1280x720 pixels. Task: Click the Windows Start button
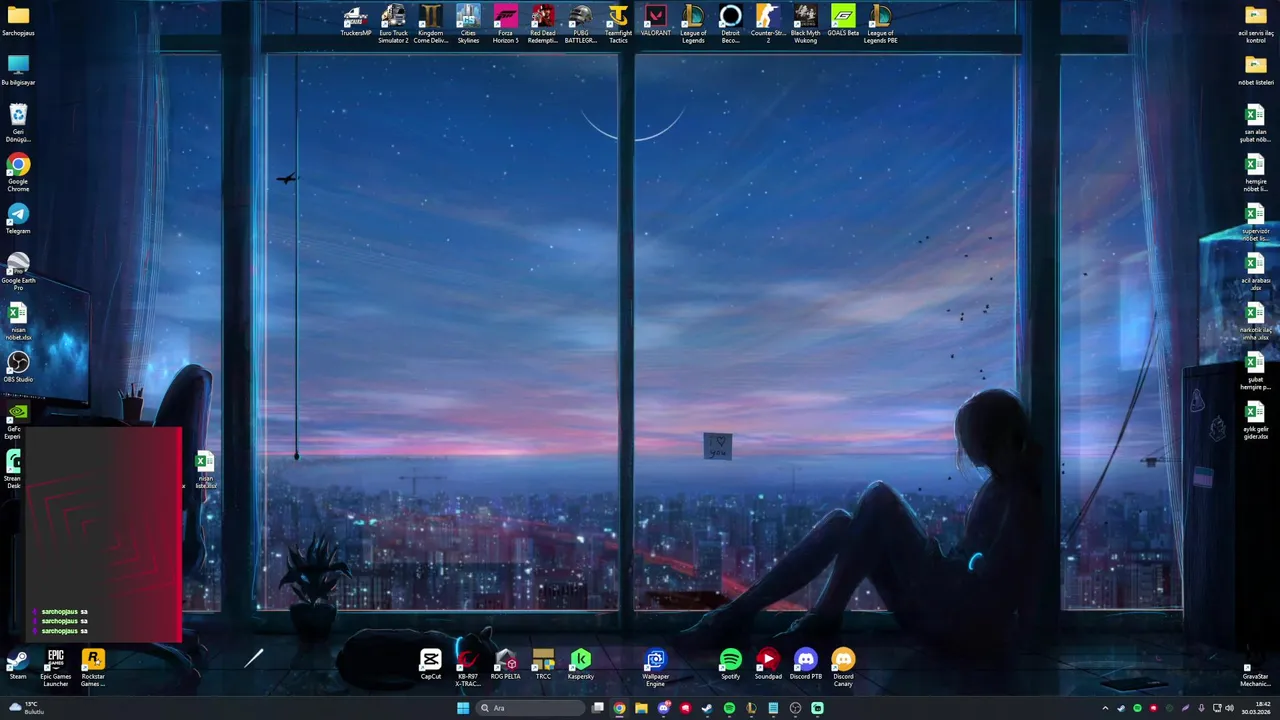coord(462,708)
